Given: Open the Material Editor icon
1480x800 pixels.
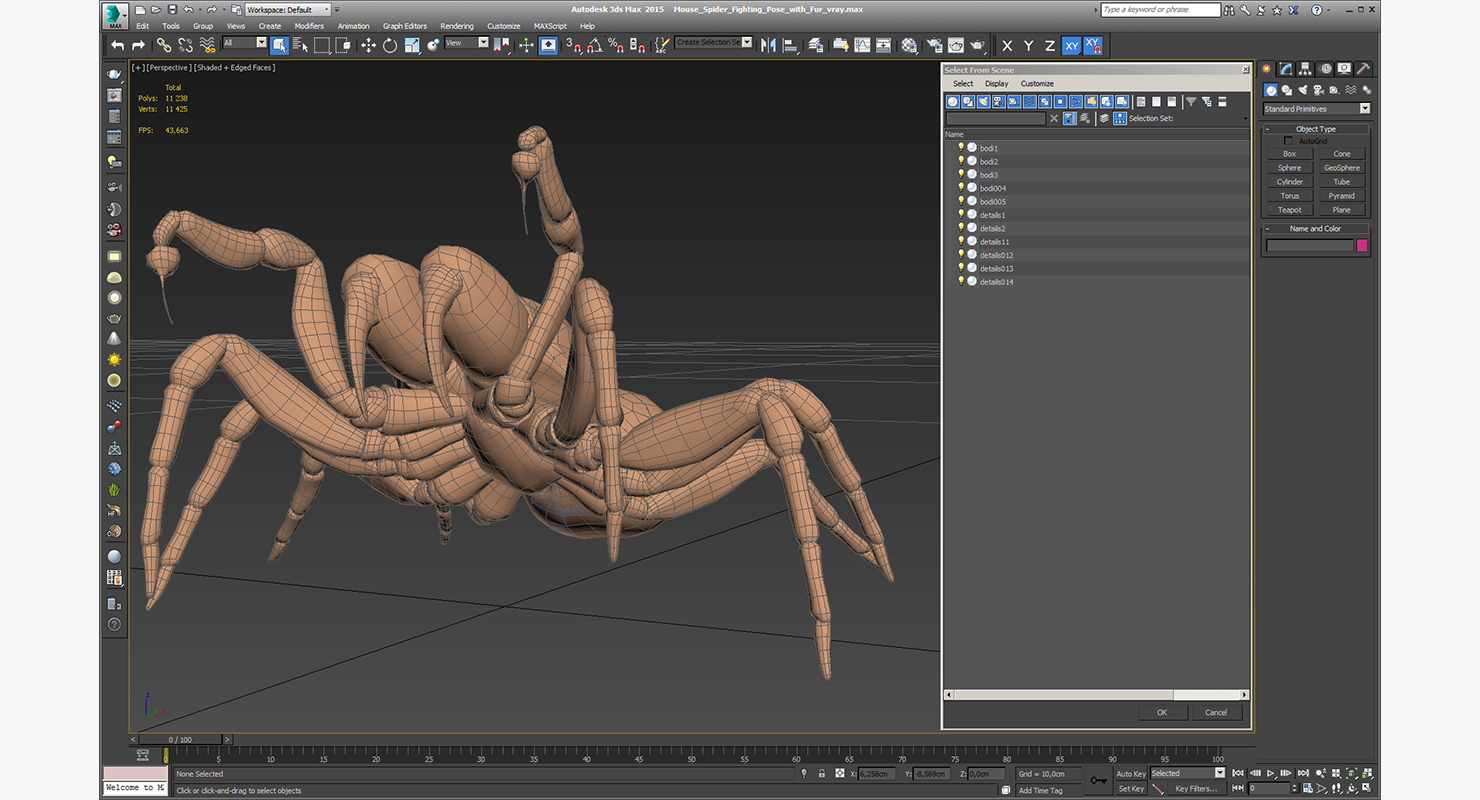Looking at the screenshot, I should click(x=909, y=45).
